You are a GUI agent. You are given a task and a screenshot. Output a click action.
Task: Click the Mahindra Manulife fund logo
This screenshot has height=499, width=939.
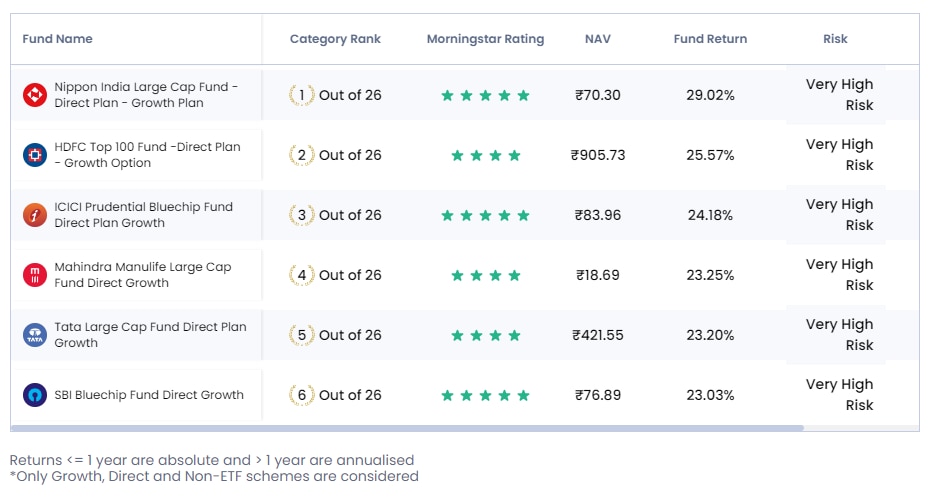(x=35, y=275)
